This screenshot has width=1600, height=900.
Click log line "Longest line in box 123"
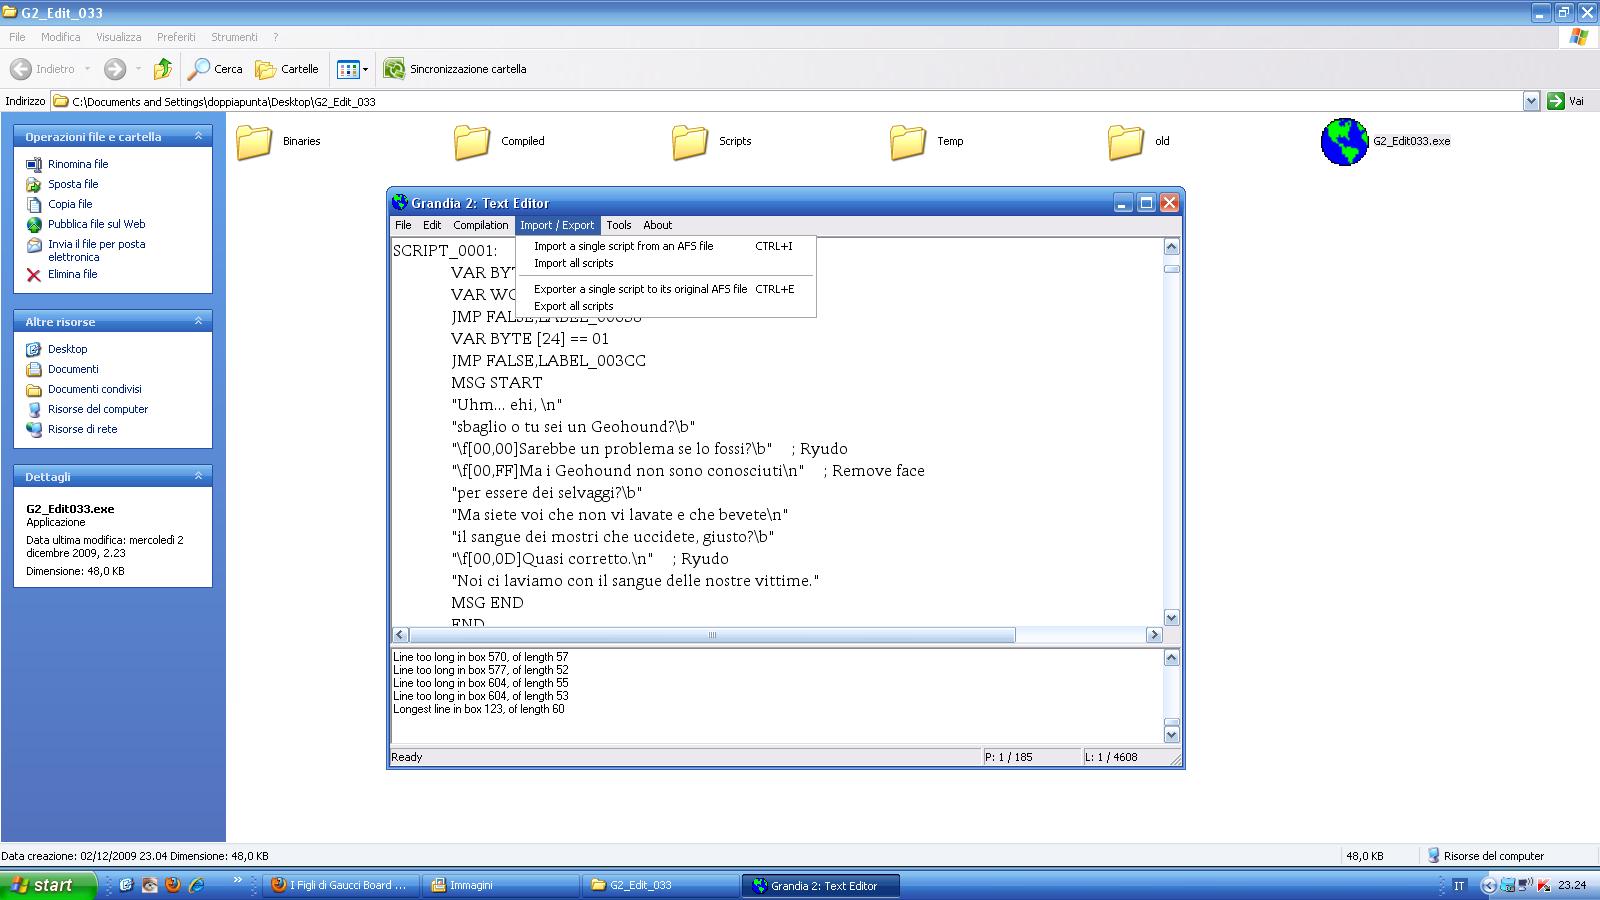(478, 709)
